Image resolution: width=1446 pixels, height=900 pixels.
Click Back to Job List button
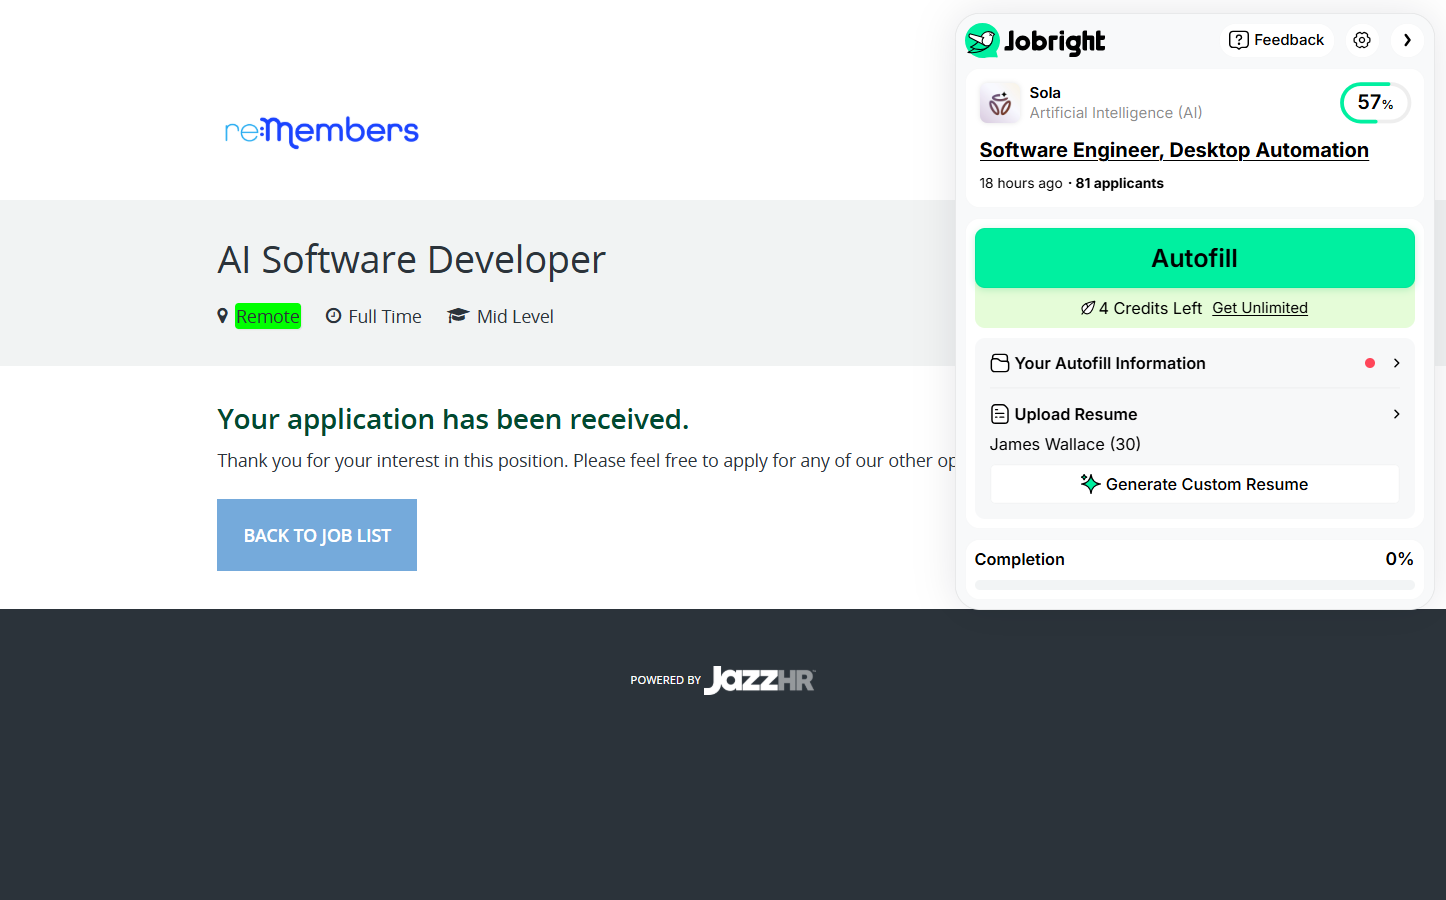(x=317, y=535)
